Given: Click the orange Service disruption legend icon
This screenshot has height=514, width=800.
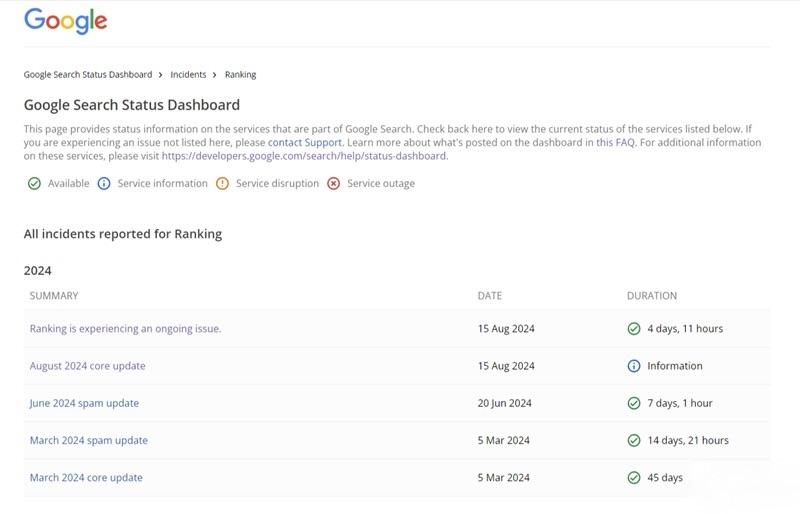Looking at the screenshot, I should [x=222, y=184].
